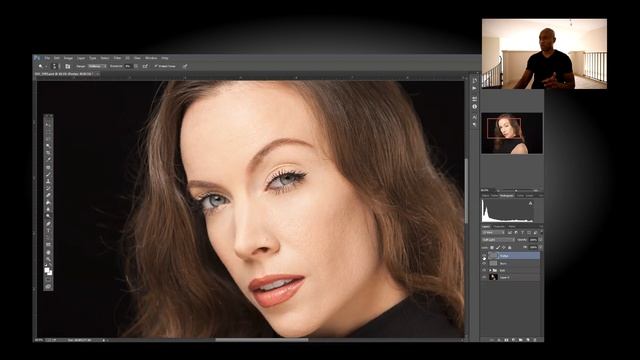The height and width of the screenshot is (360, 640).
Task: Add a layer mask
Action: click(x=506, y=340)
